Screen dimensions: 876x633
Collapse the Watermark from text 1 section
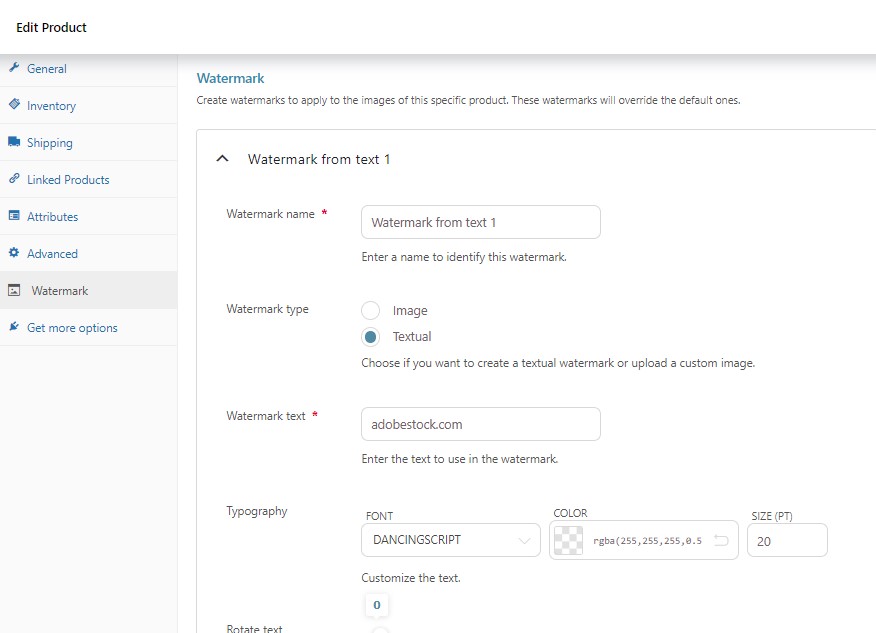click(x=222, y=159)
